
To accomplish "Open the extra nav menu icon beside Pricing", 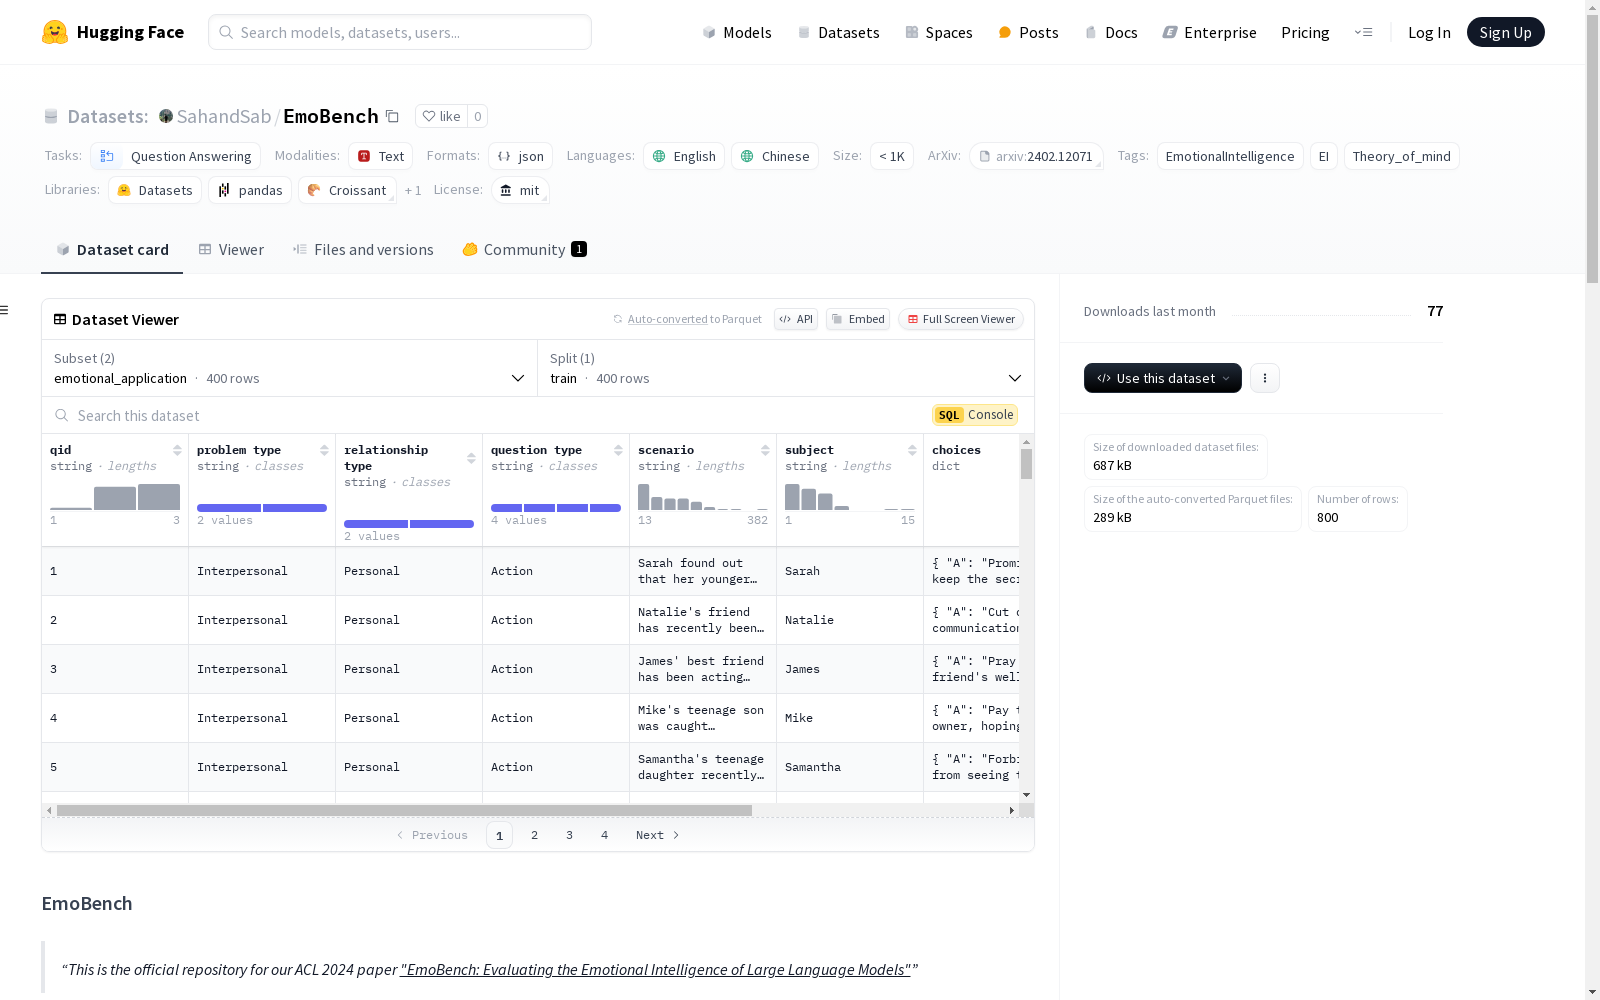I will tap(1364, 32).
